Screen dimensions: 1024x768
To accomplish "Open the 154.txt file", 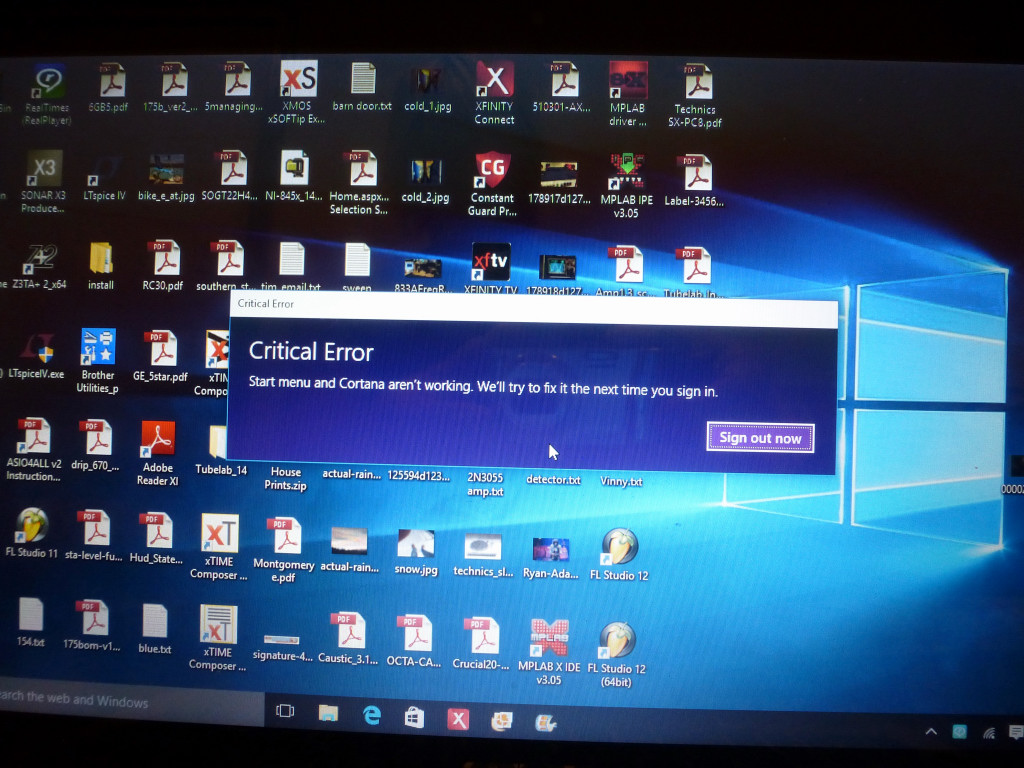I will tap(31, 622).
